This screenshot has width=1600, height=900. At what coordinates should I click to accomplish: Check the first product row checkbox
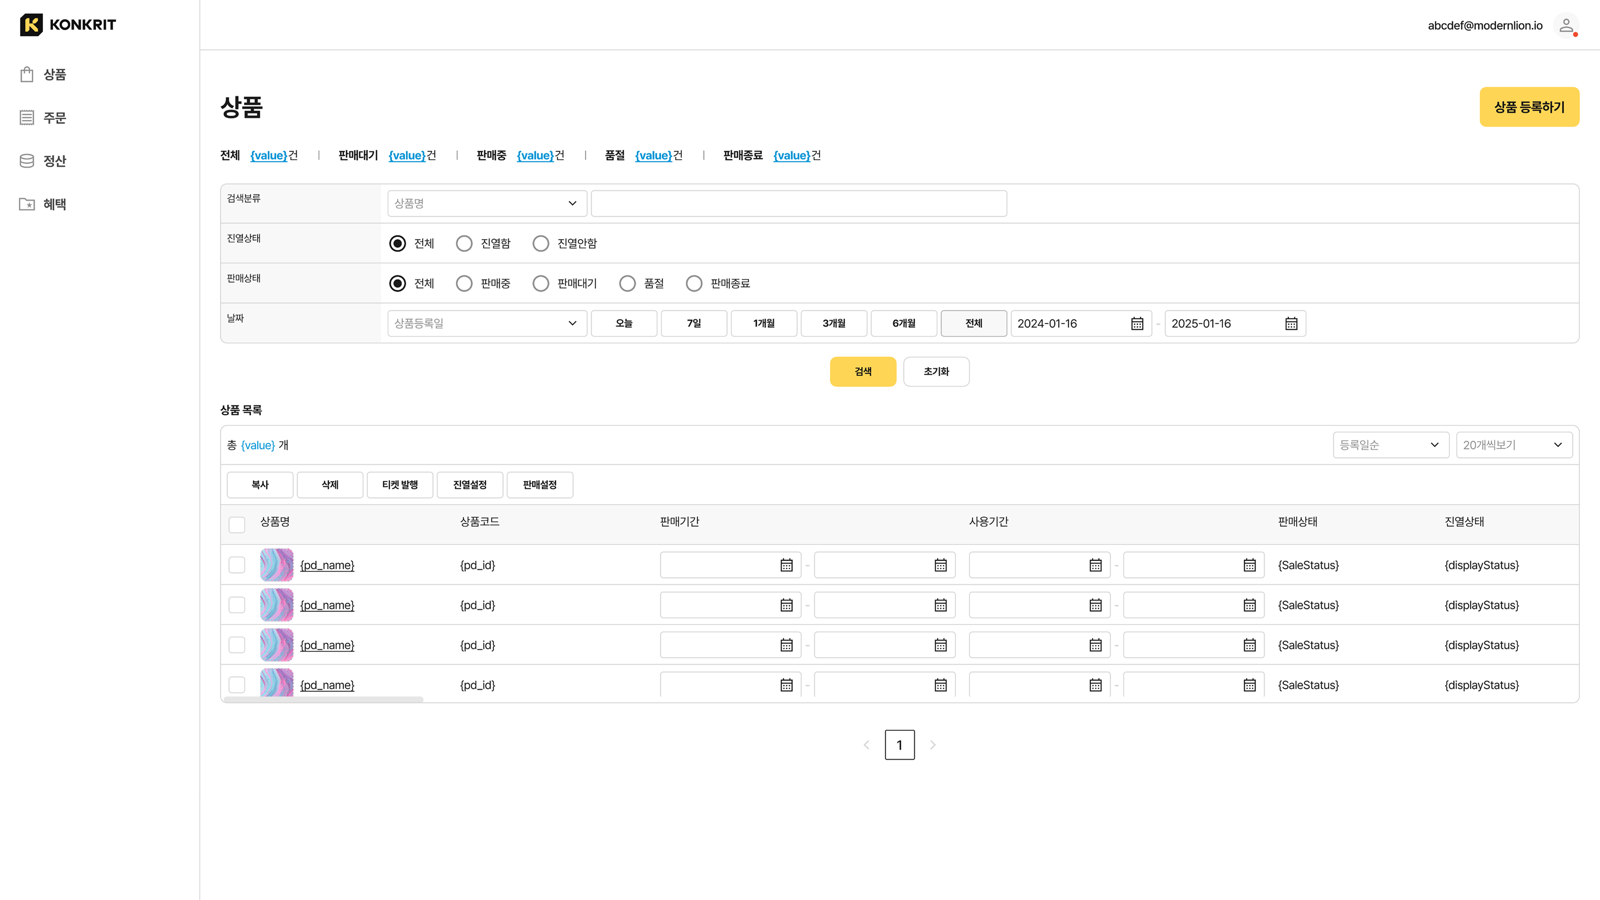pyautogui.click(x=237, y=565)
